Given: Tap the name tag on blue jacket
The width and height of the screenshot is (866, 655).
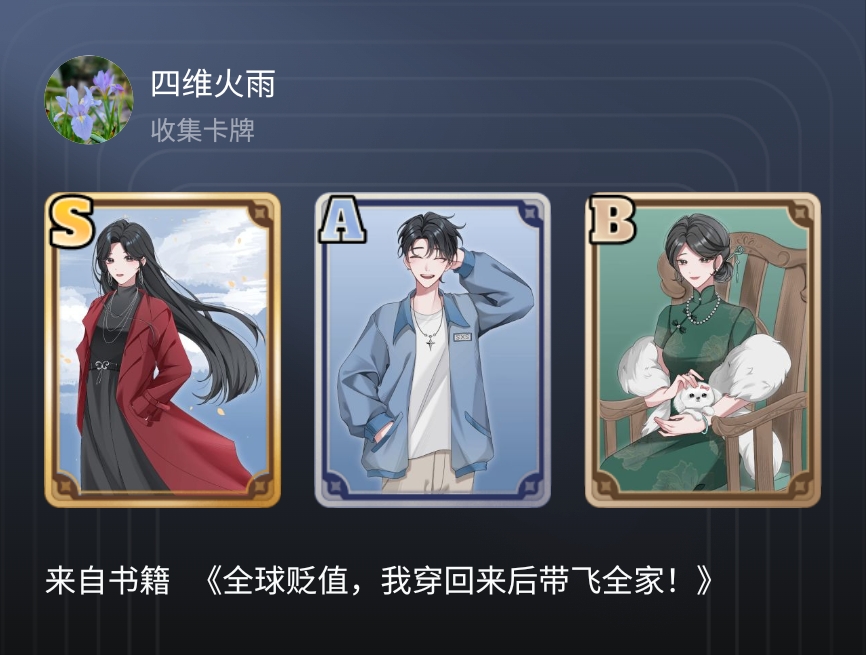Looking at the screenshot, I should click(462, 336).
